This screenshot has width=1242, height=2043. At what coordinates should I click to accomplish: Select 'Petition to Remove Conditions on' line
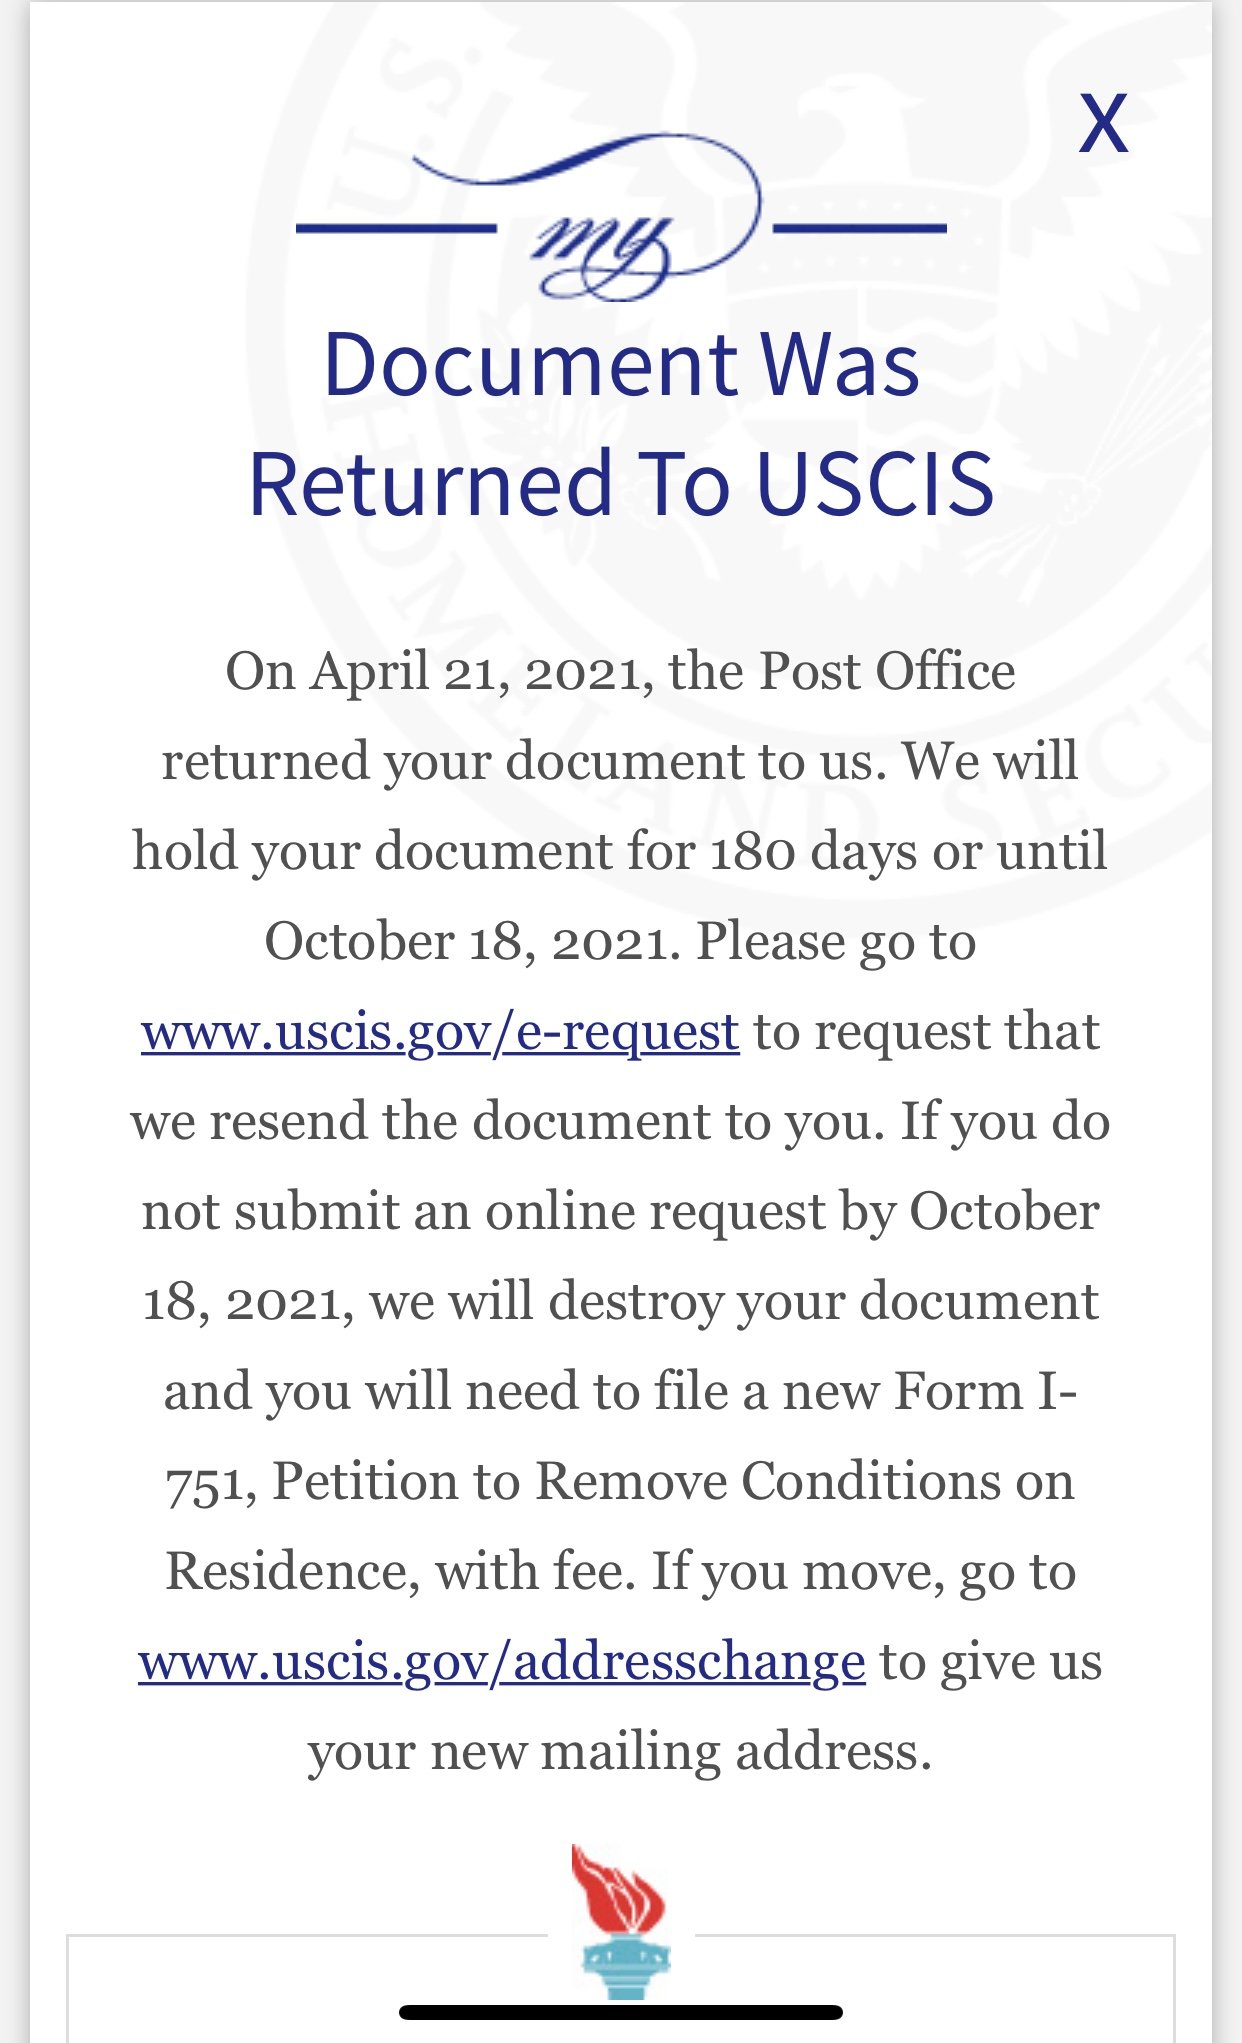point(673,1481)
